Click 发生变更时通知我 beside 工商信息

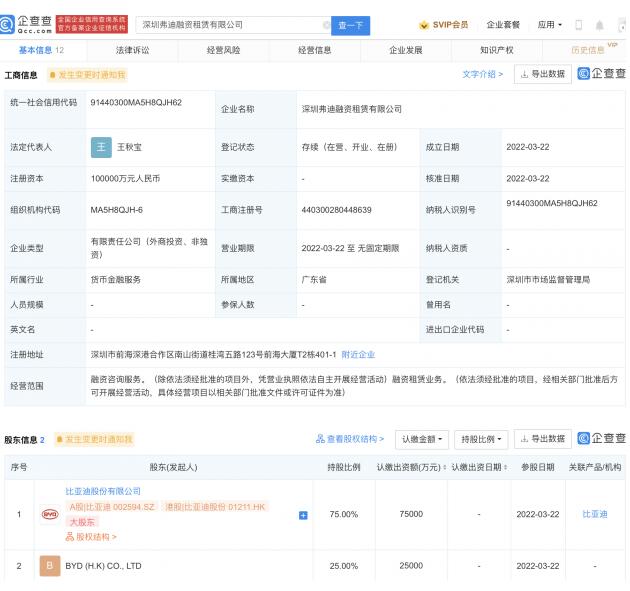[x=88, y=75]
